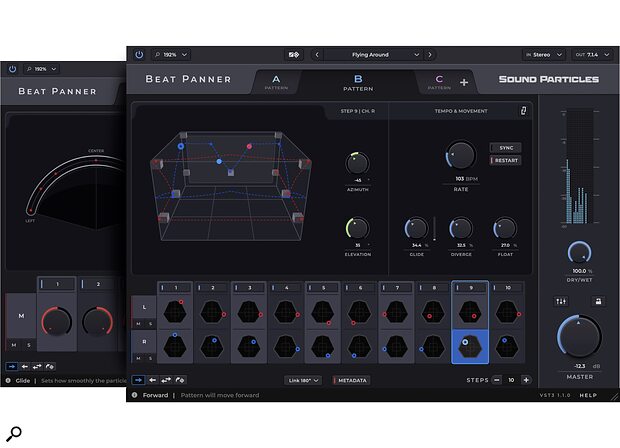Toggle the power icon in the back Beat Panner window

(x=13, y=69)
